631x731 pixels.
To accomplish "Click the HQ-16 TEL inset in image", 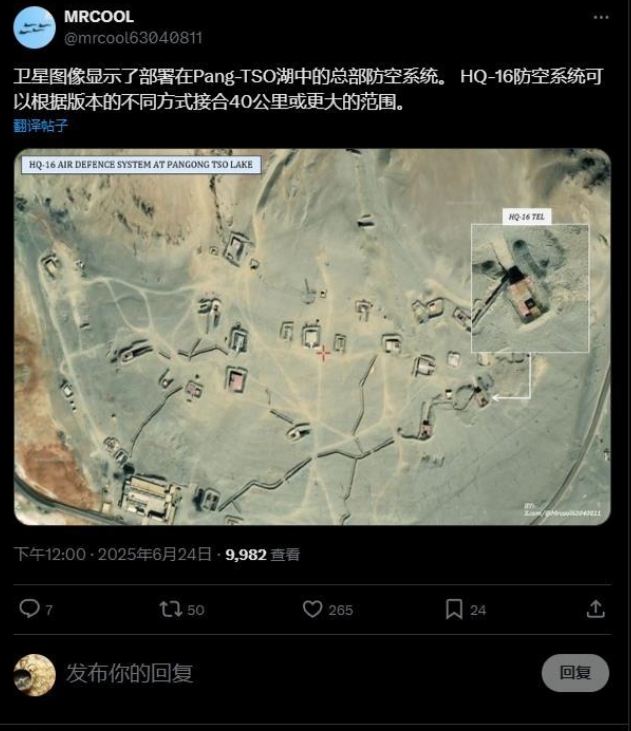I will (x=530, y=288).
